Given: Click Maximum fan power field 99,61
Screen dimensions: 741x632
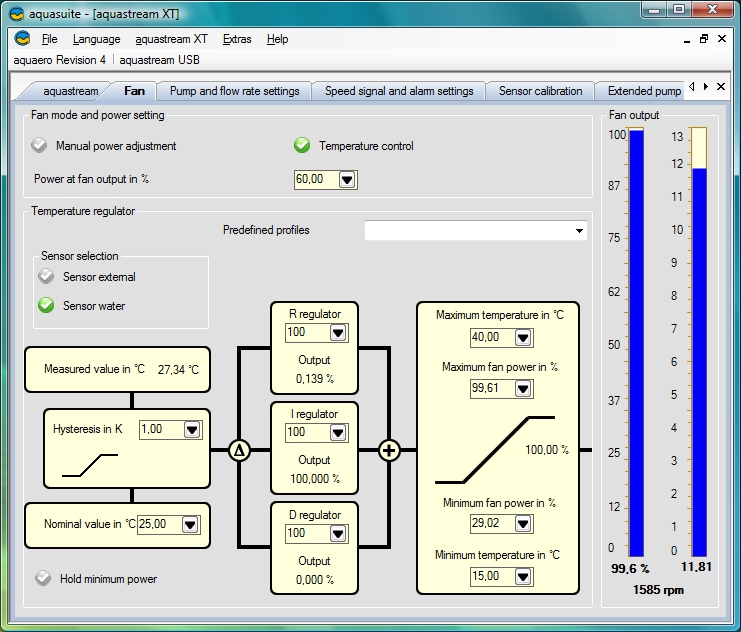Looking at the screenshot, I should tap(492, 389).
